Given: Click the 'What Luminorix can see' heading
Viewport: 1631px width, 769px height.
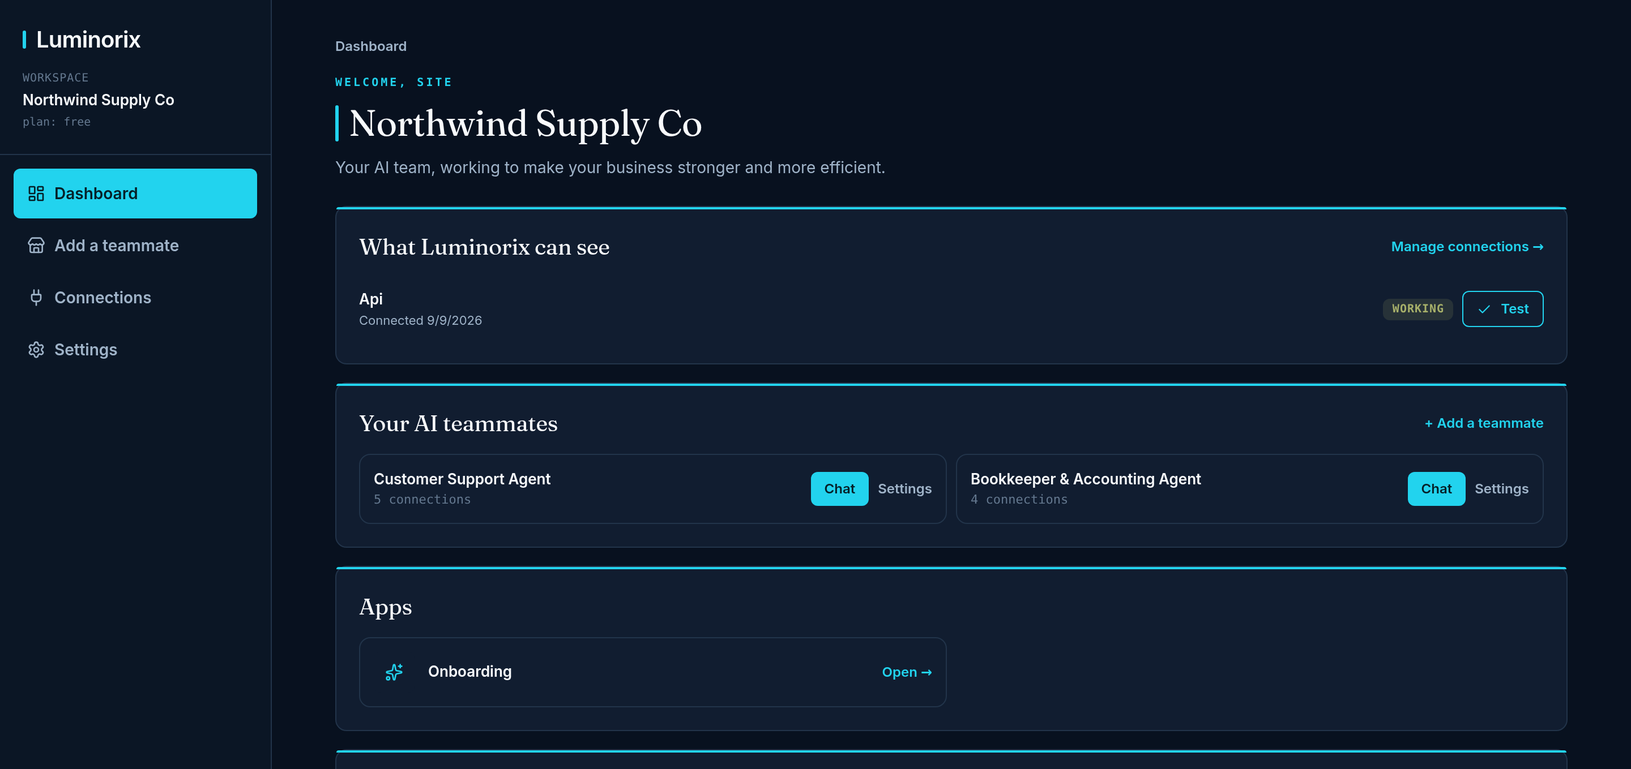Looking at the screenshot, I should pyautogui.click(x=484, y=247).
